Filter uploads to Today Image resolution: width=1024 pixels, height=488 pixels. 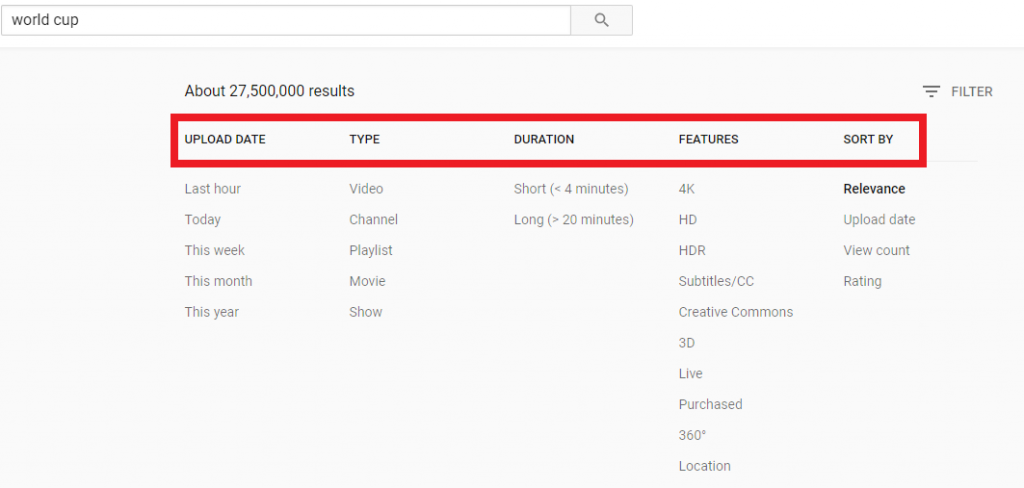(x=202, y=220)
